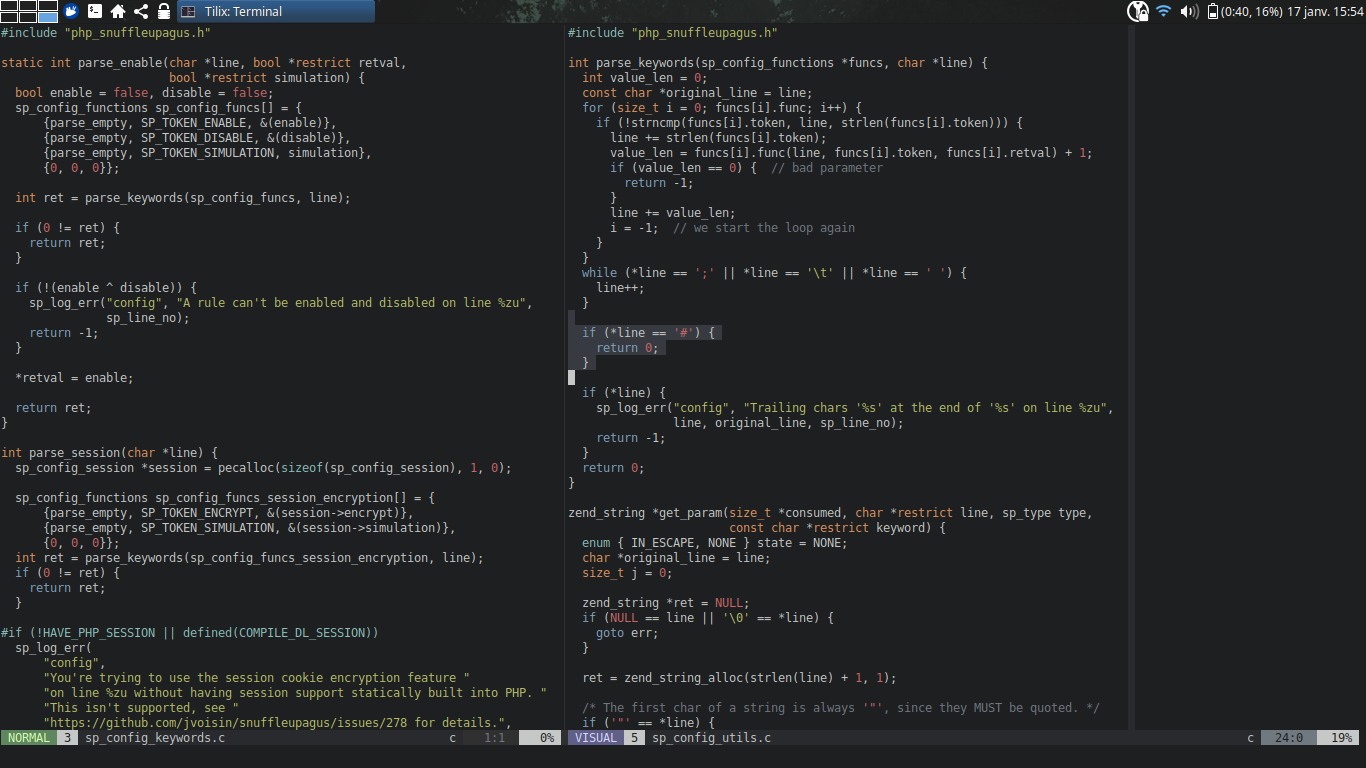The height and width of the screenshot is (768, 1366).
Task: Open the Wi-Fi network indicator
Action: 1163,11
